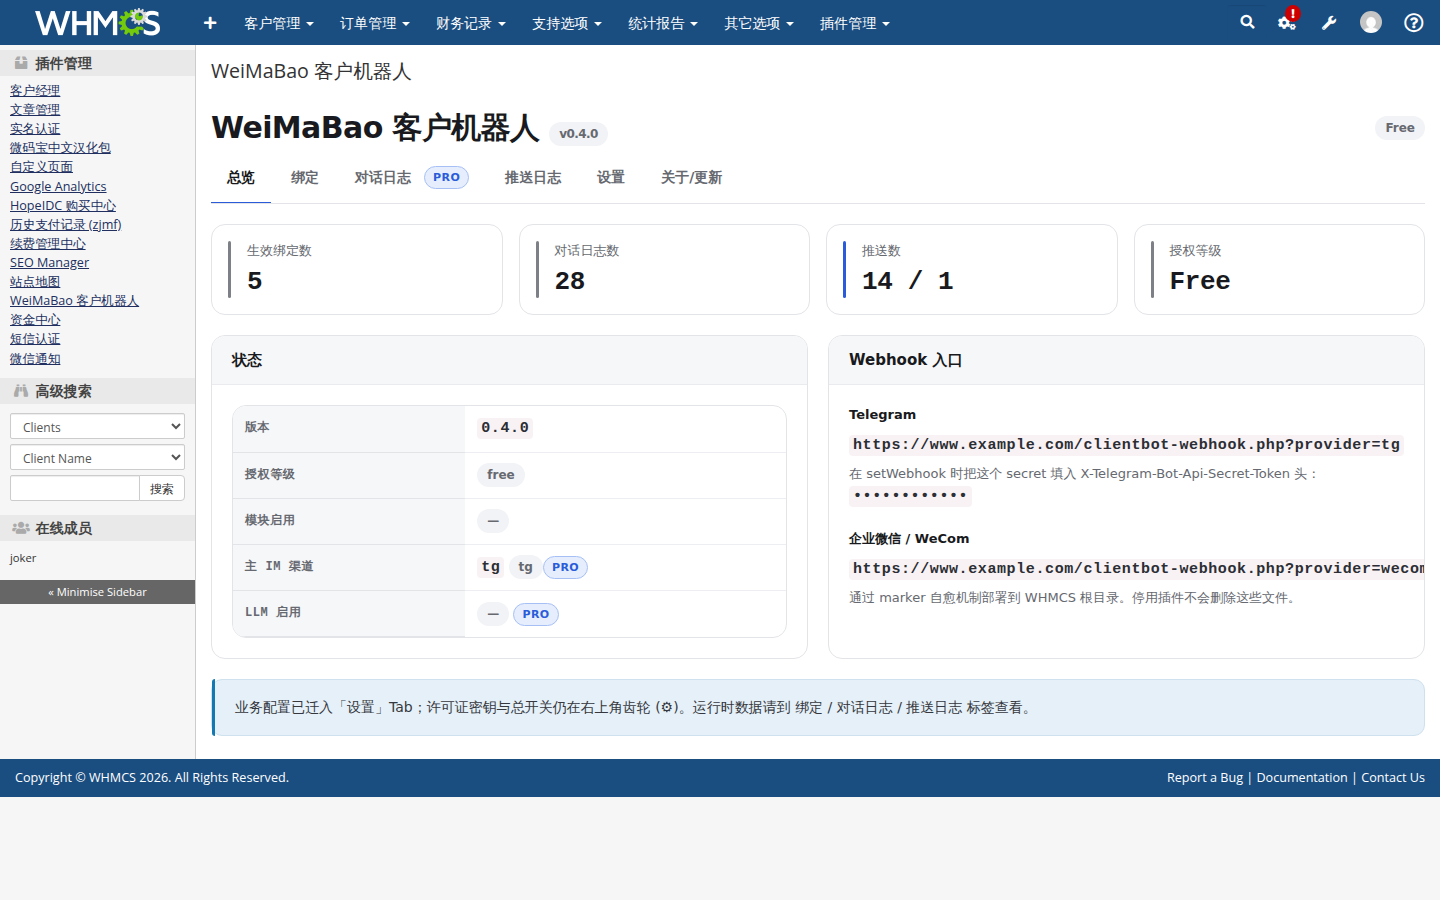Click the 对话日志数 stat card
Screen dimensions: 1440x900
pyautogui.click(x=664, y=269)
